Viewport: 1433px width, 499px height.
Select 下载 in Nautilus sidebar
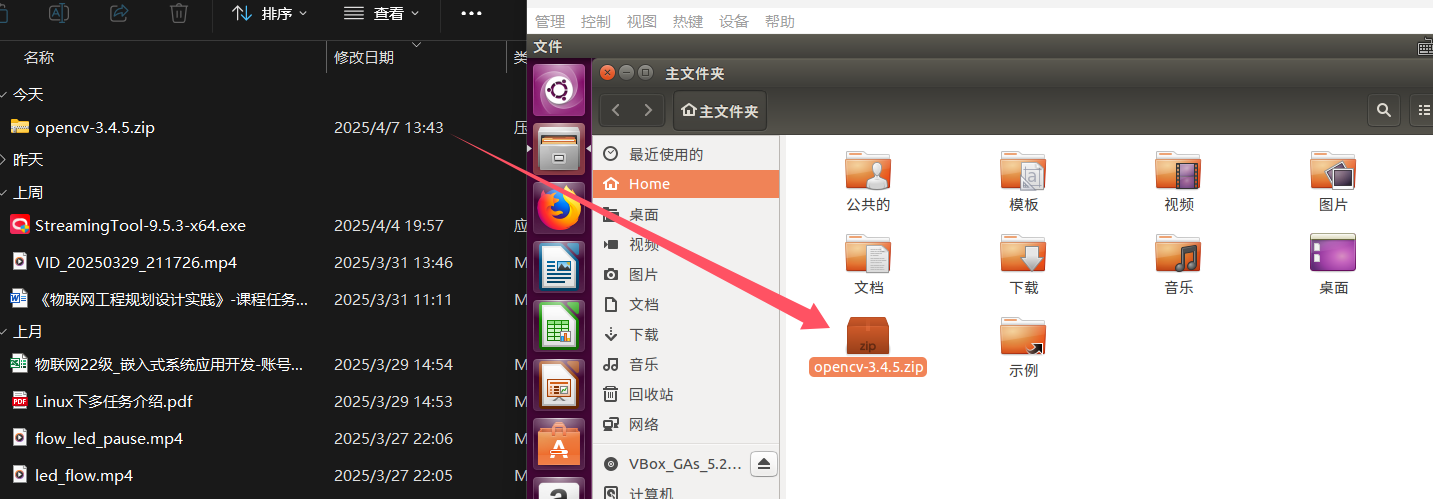(686, 334)
